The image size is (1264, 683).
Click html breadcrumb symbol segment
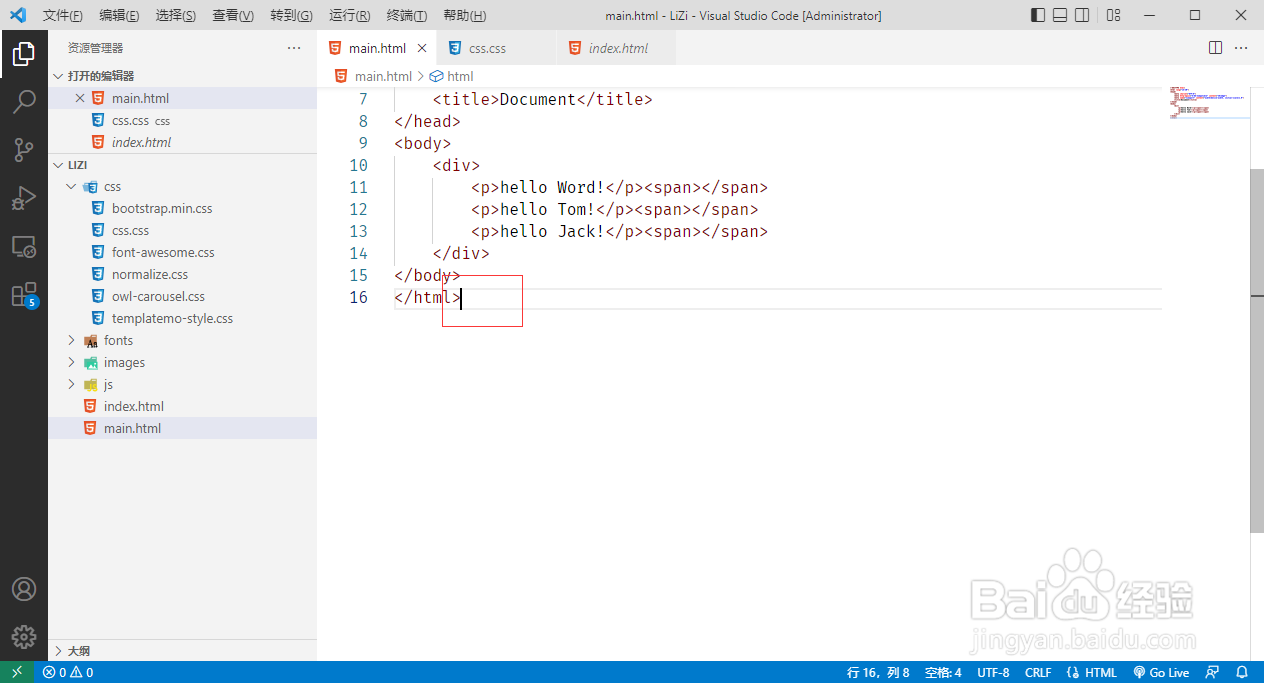(460, 76)
